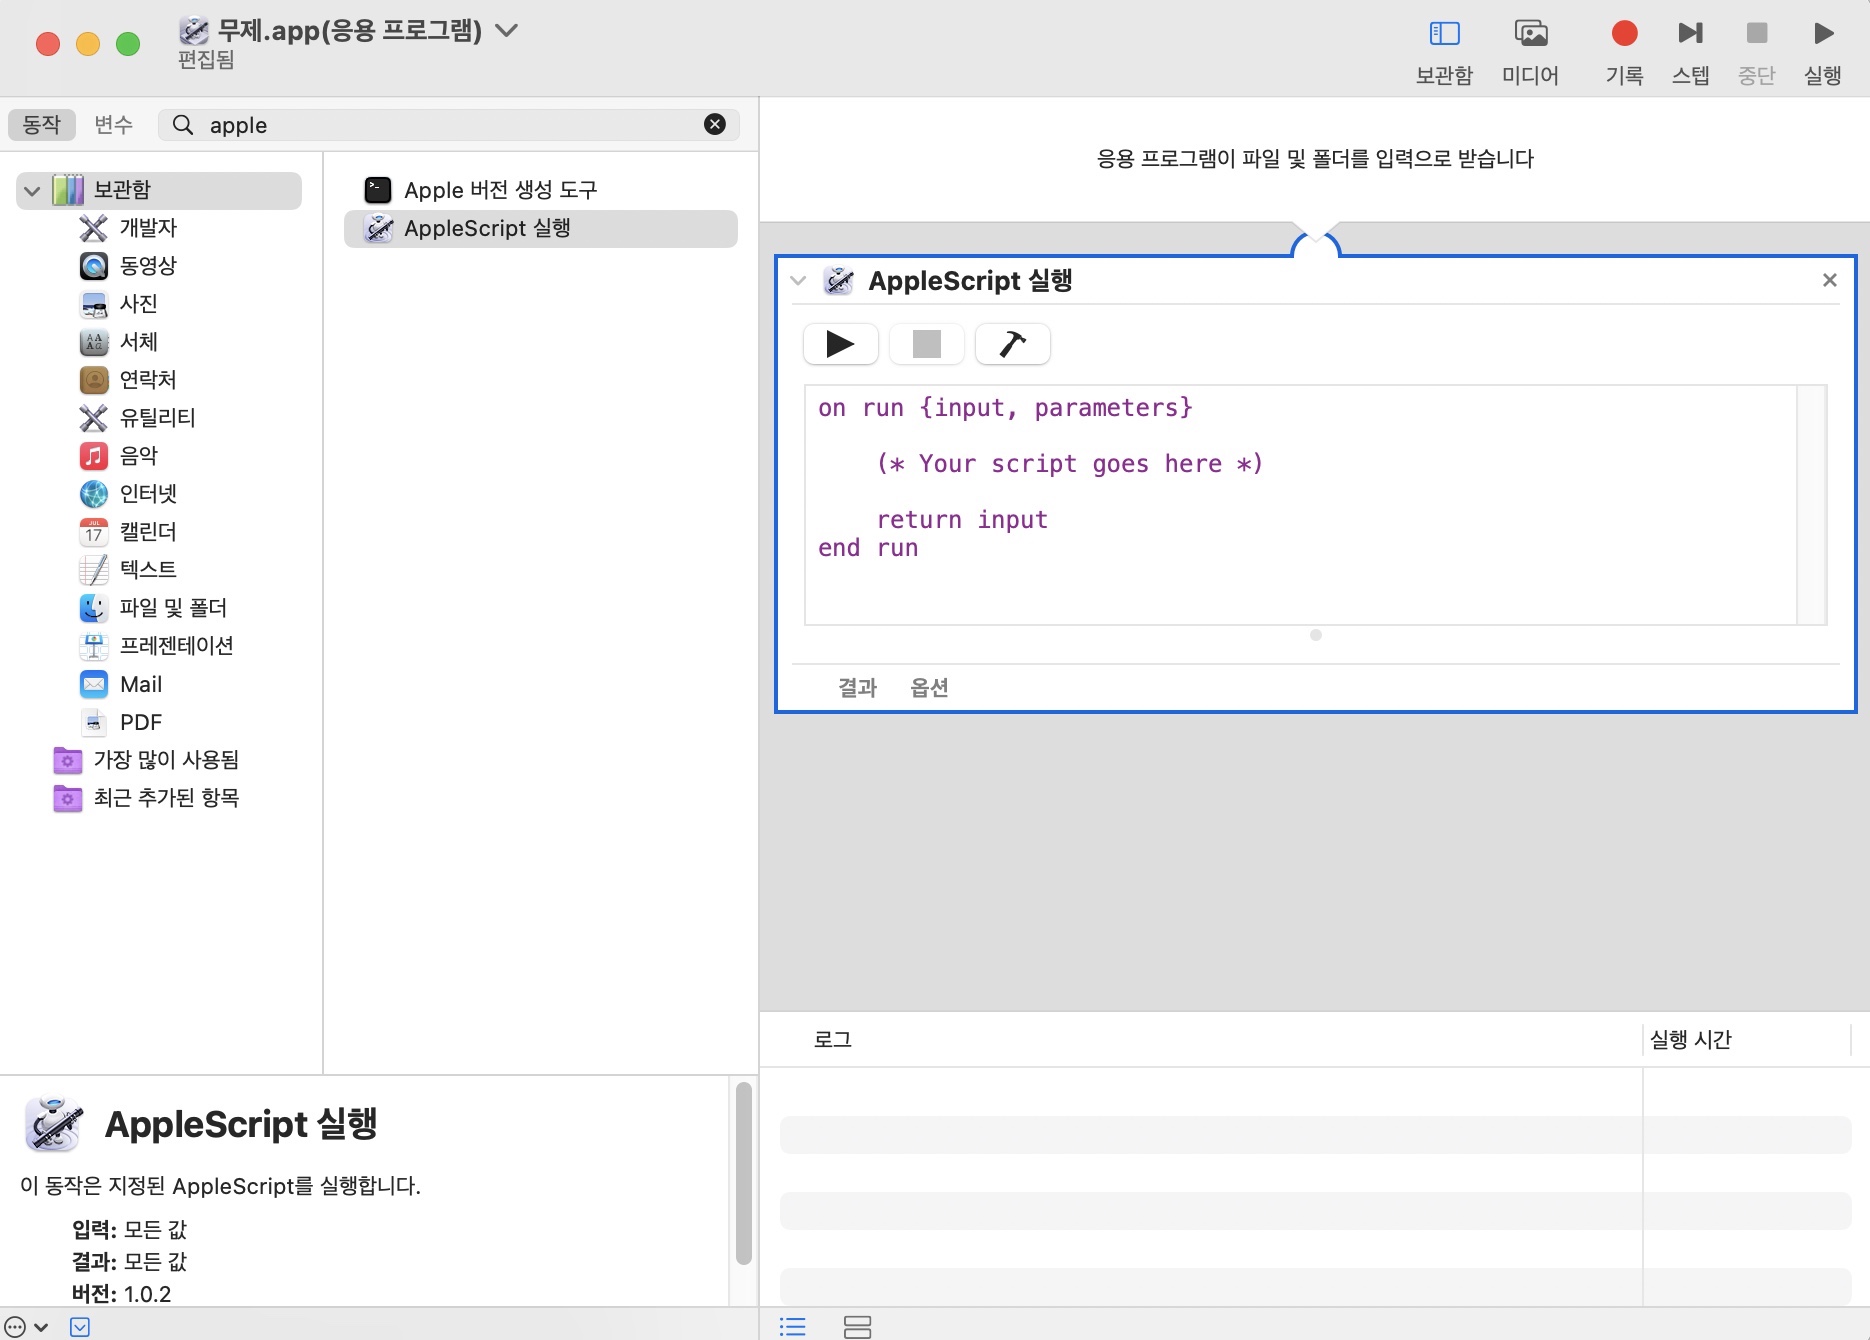Open the 무제.app title dropdown chevron
The image size is (1870, 1340).
507,31
